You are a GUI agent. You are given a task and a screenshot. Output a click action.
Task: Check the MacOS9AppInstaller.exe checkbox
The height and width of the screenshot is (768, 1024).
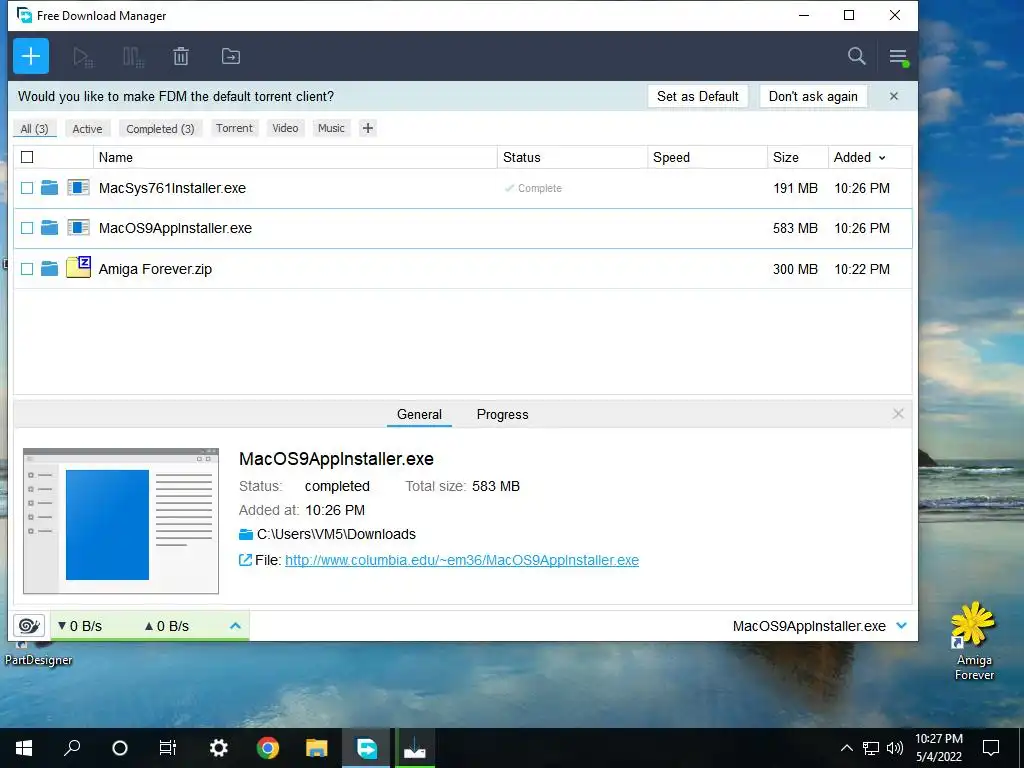pos(27,228)
